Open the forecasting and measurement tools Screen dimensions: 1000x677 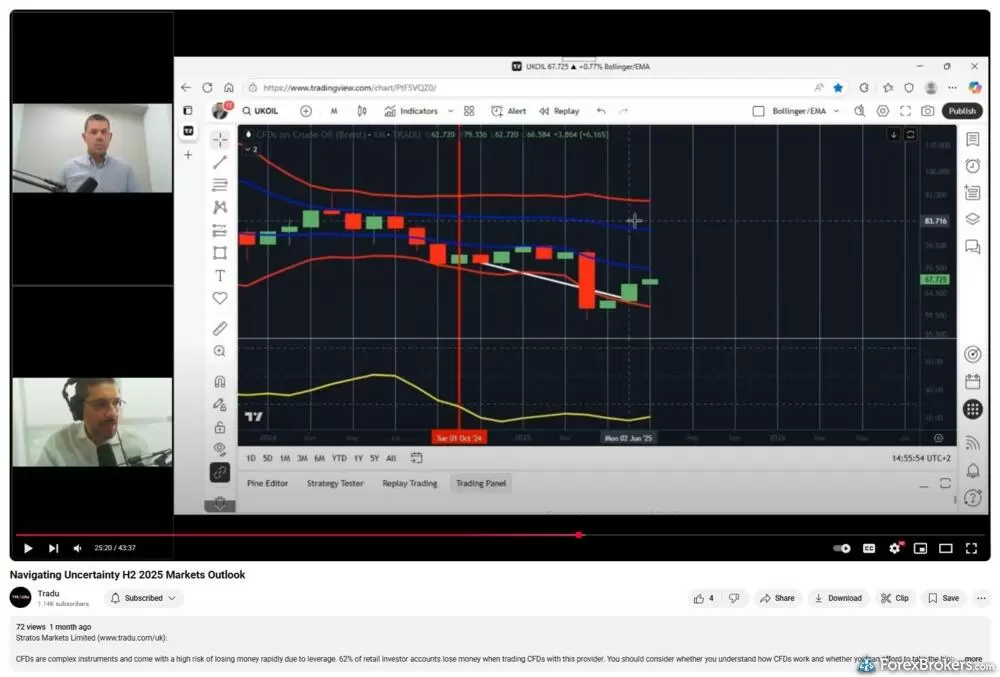[220, 230]
